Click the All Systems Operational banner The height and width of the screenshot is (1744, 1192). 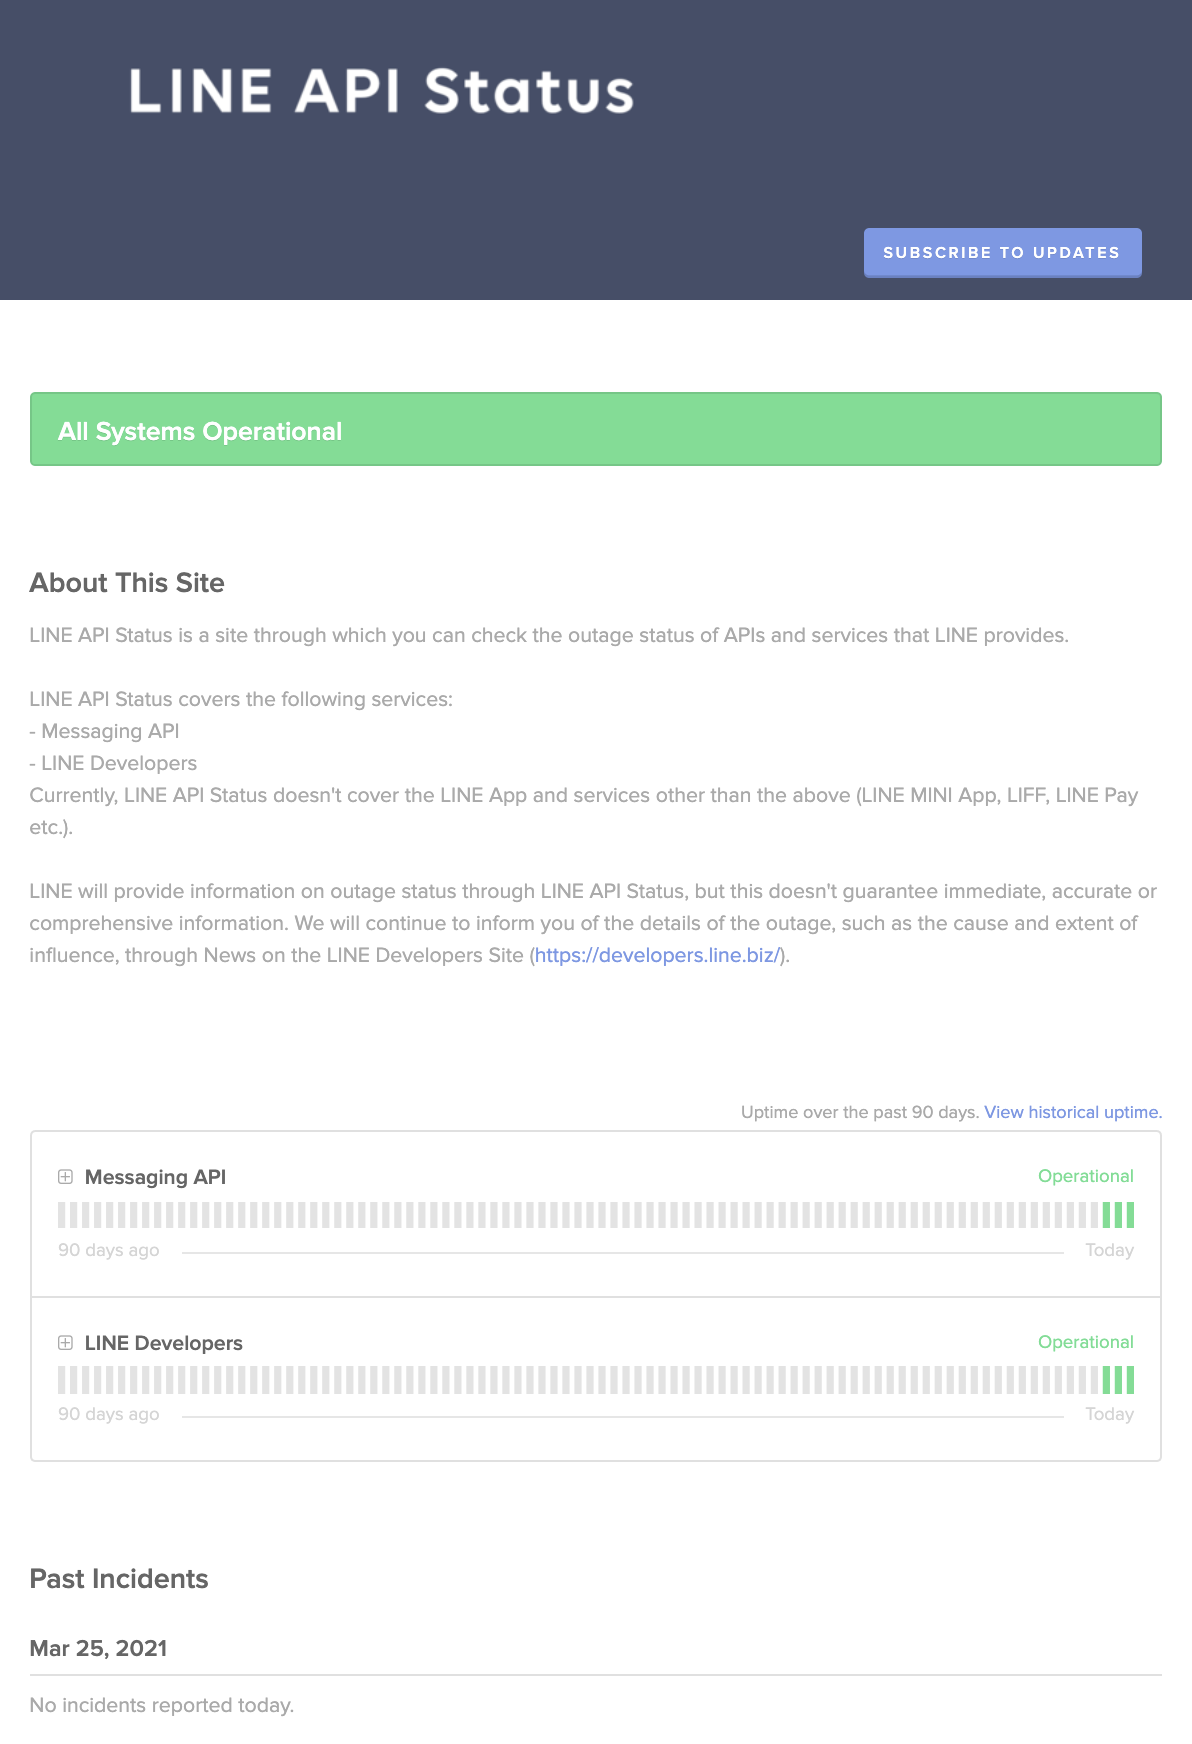coord(595,430)
